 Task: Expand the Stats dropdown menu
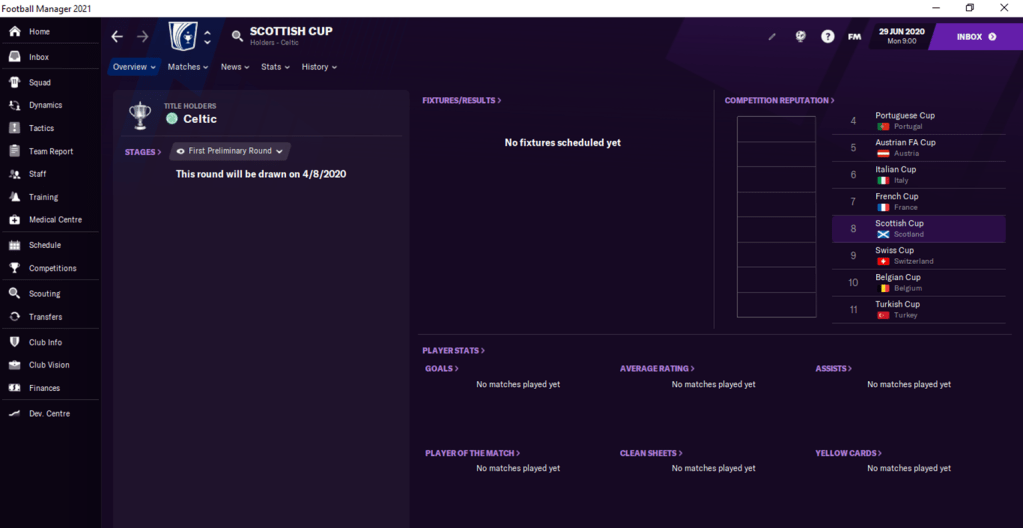(275, 67)
